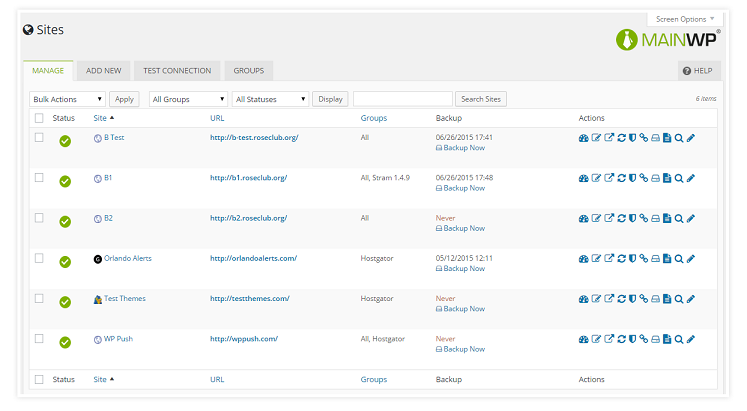Check the B Test row checkbox

[39, 138]
